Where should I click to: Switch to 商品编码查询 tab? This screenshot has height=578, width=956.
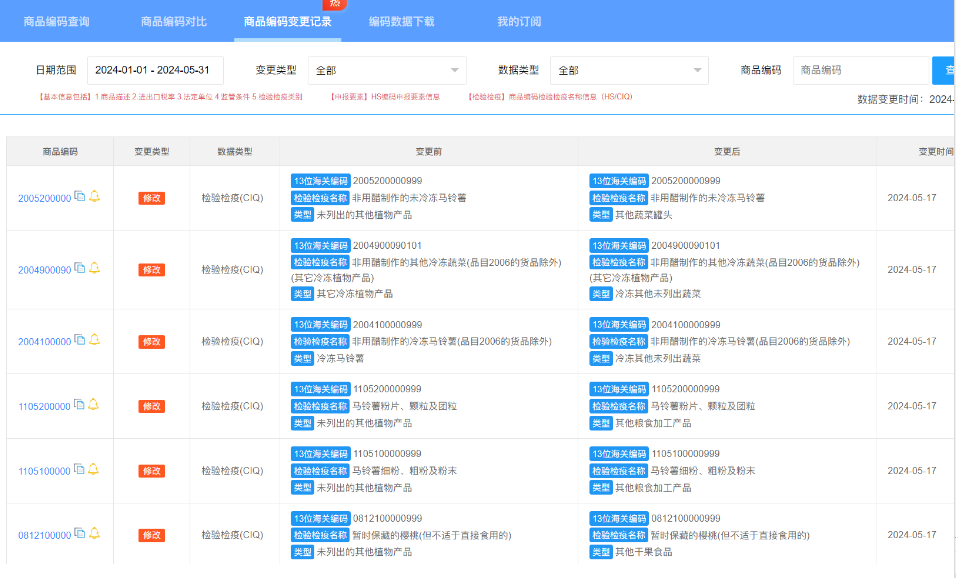click(x=57, y=21)
